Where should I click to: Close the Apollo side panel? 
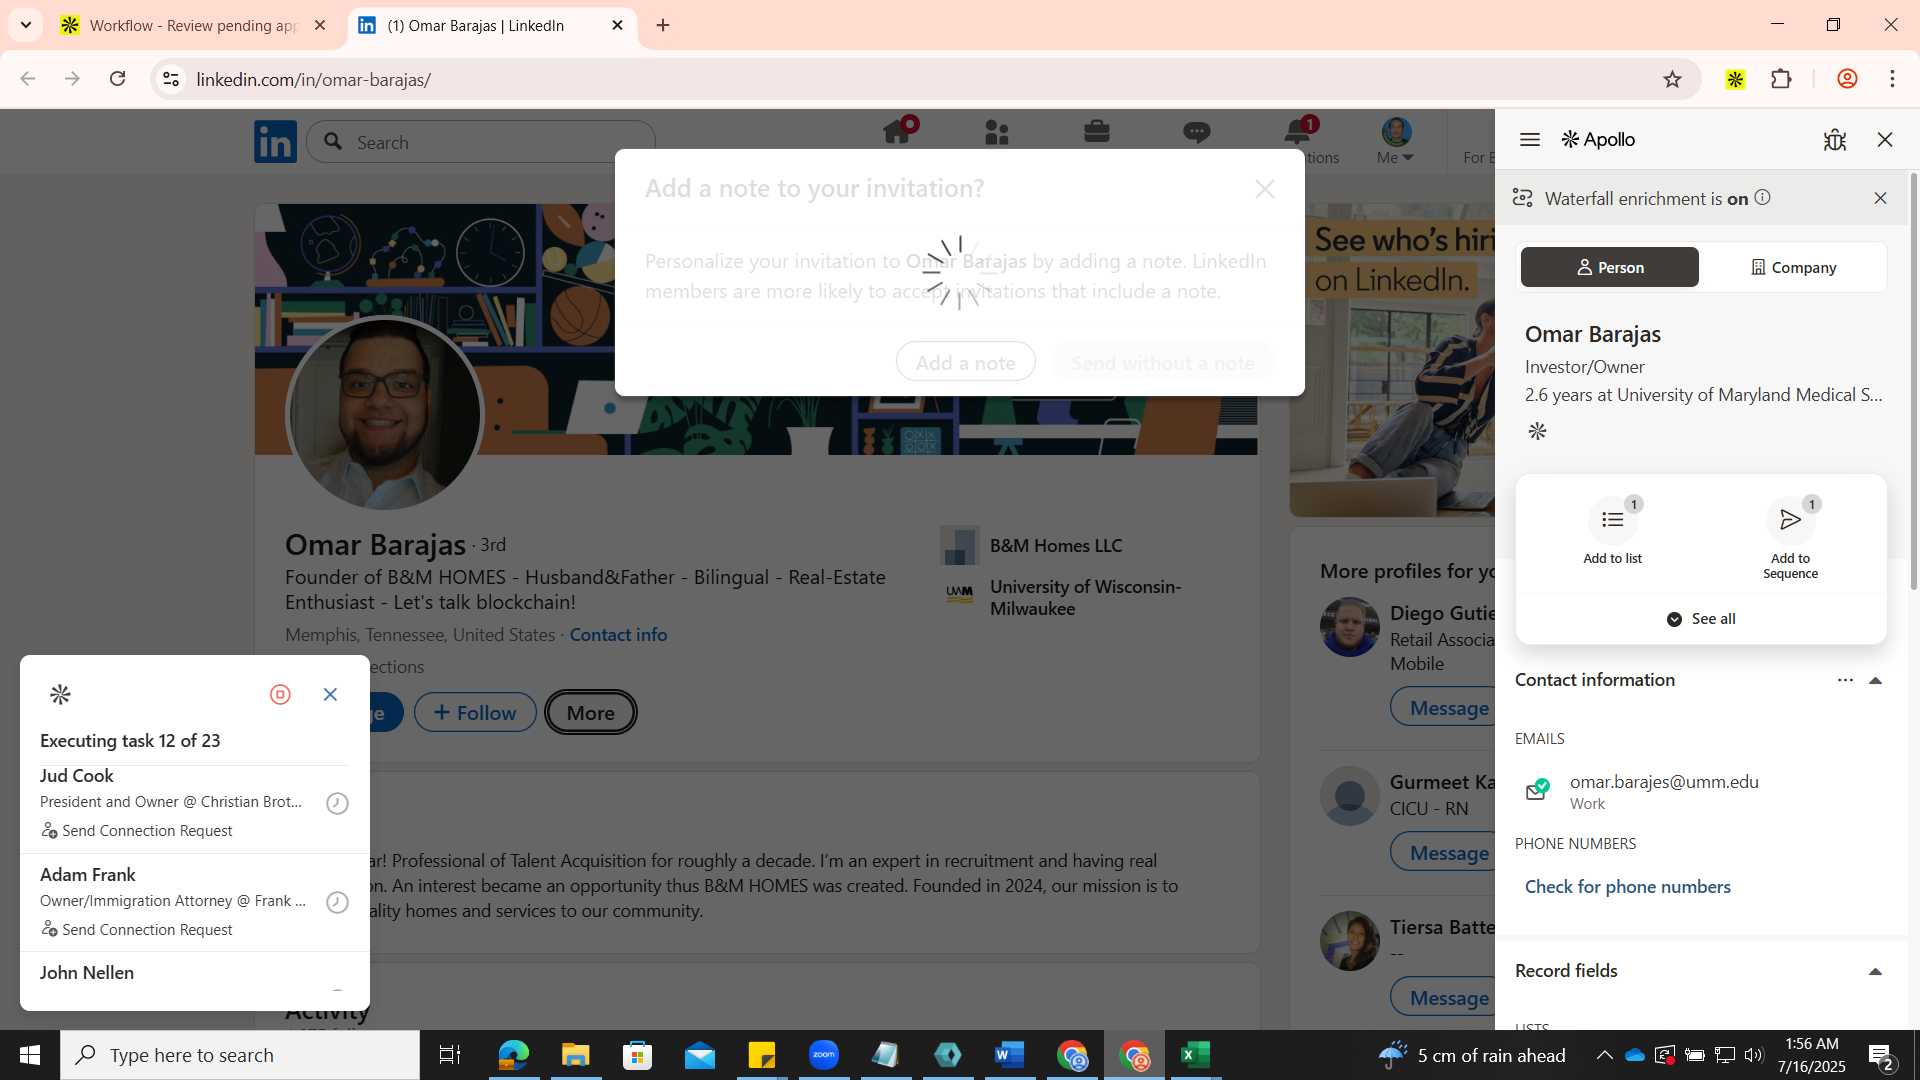[x=1885, y=140]
